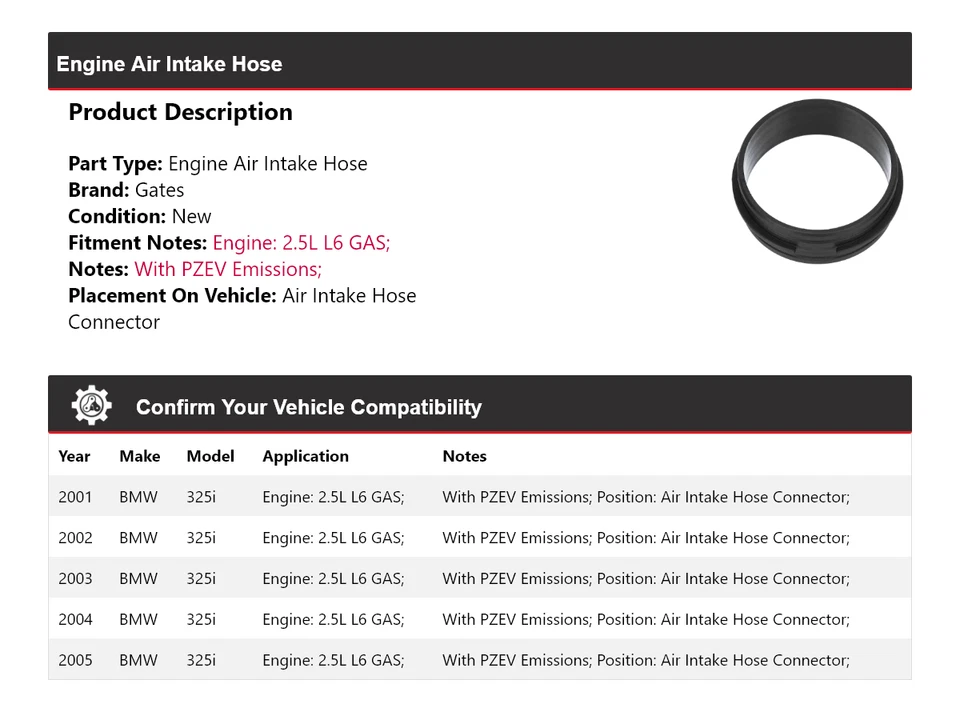Select the 2005 BMW 325i row

pyautogui.click(x=479, y=660)
